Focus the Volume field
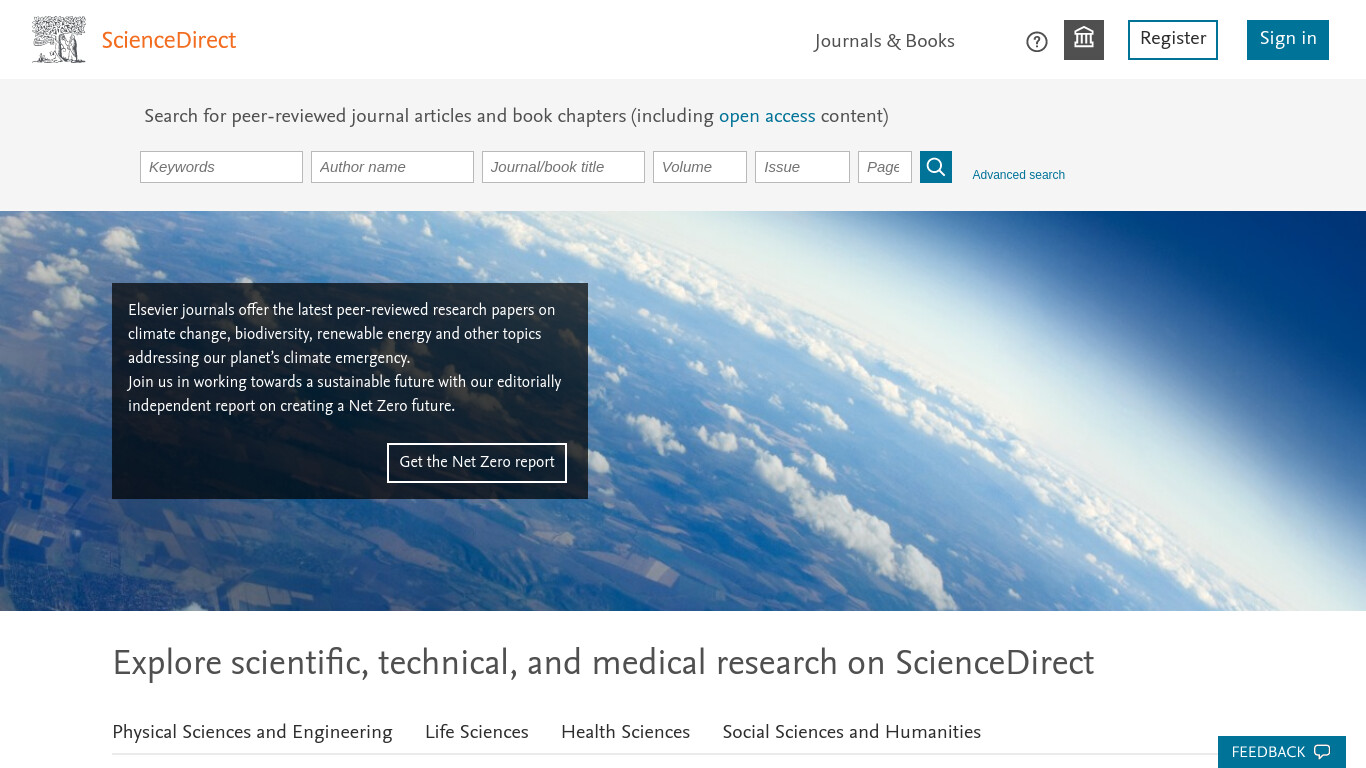The width and height of the screenshot is (1366, 768). pyautogui.click(x=700, y=167)
